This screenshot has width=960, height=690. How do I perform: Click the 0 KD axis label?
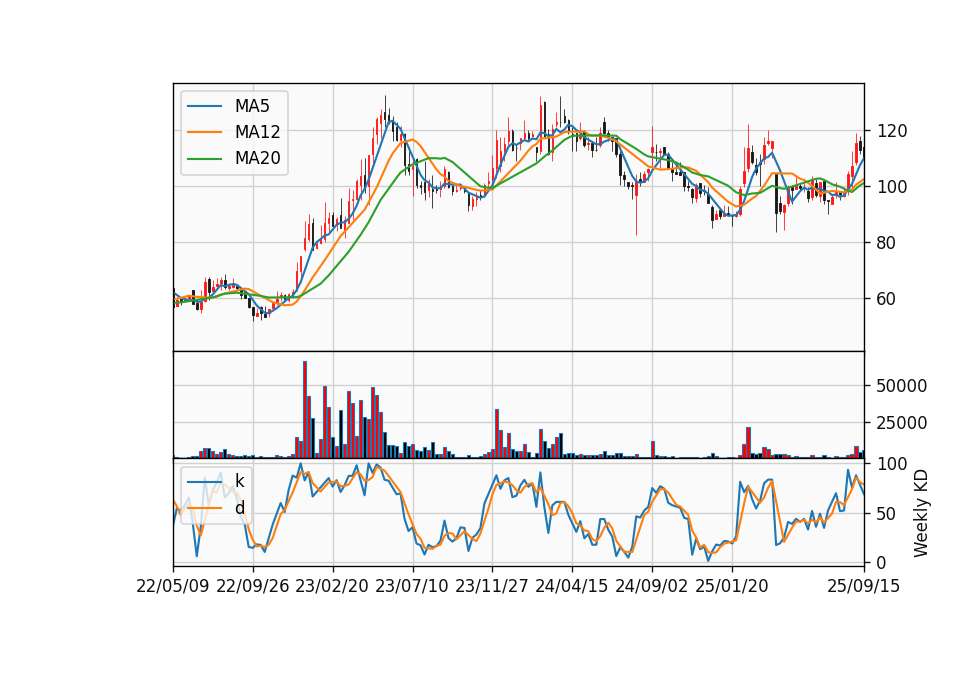882,563
